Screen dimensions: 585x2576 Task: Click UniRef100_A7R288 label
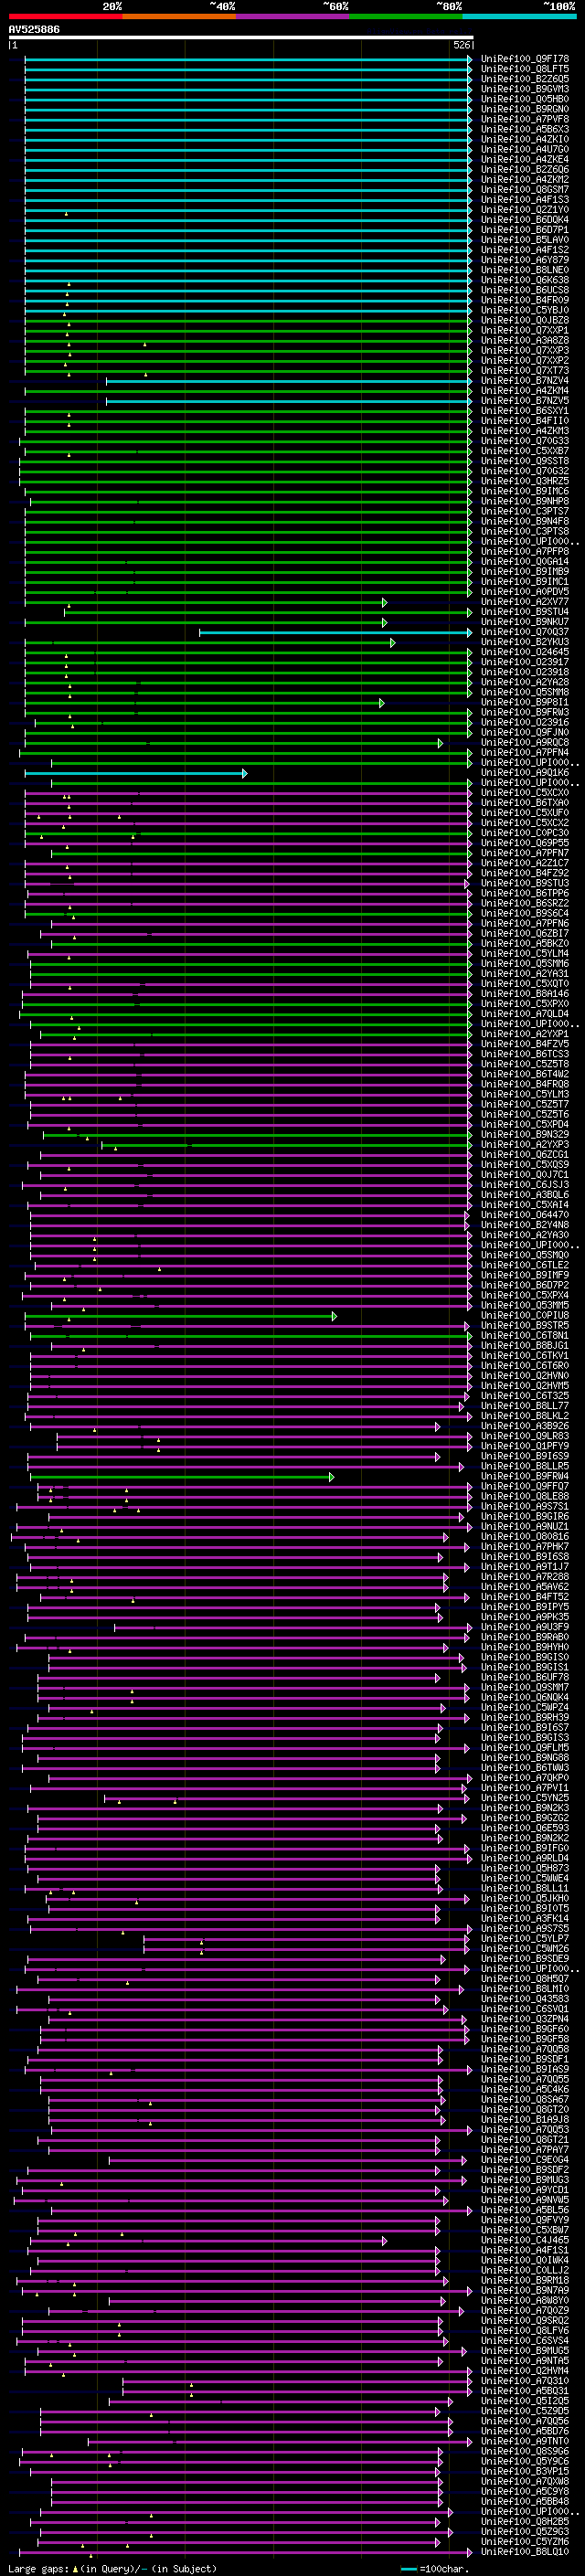click(x=525, y=1577)
